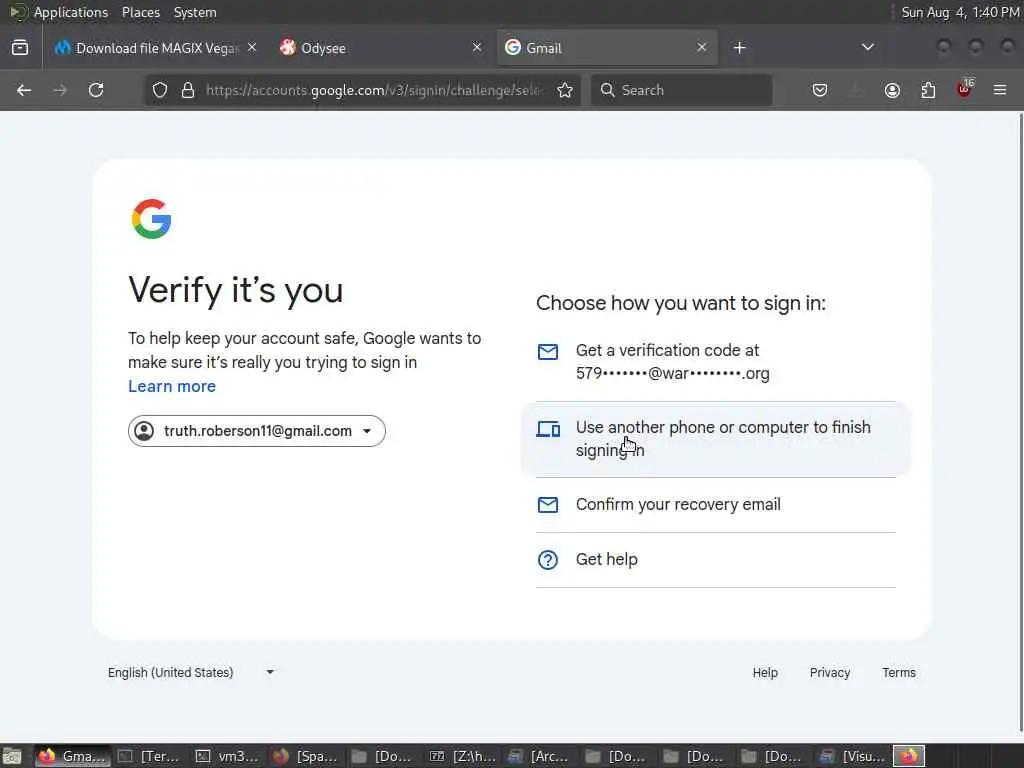Click the Firefox icon at the taskbar's right end
Screen dimensions: 1024x768
(909, 756)
